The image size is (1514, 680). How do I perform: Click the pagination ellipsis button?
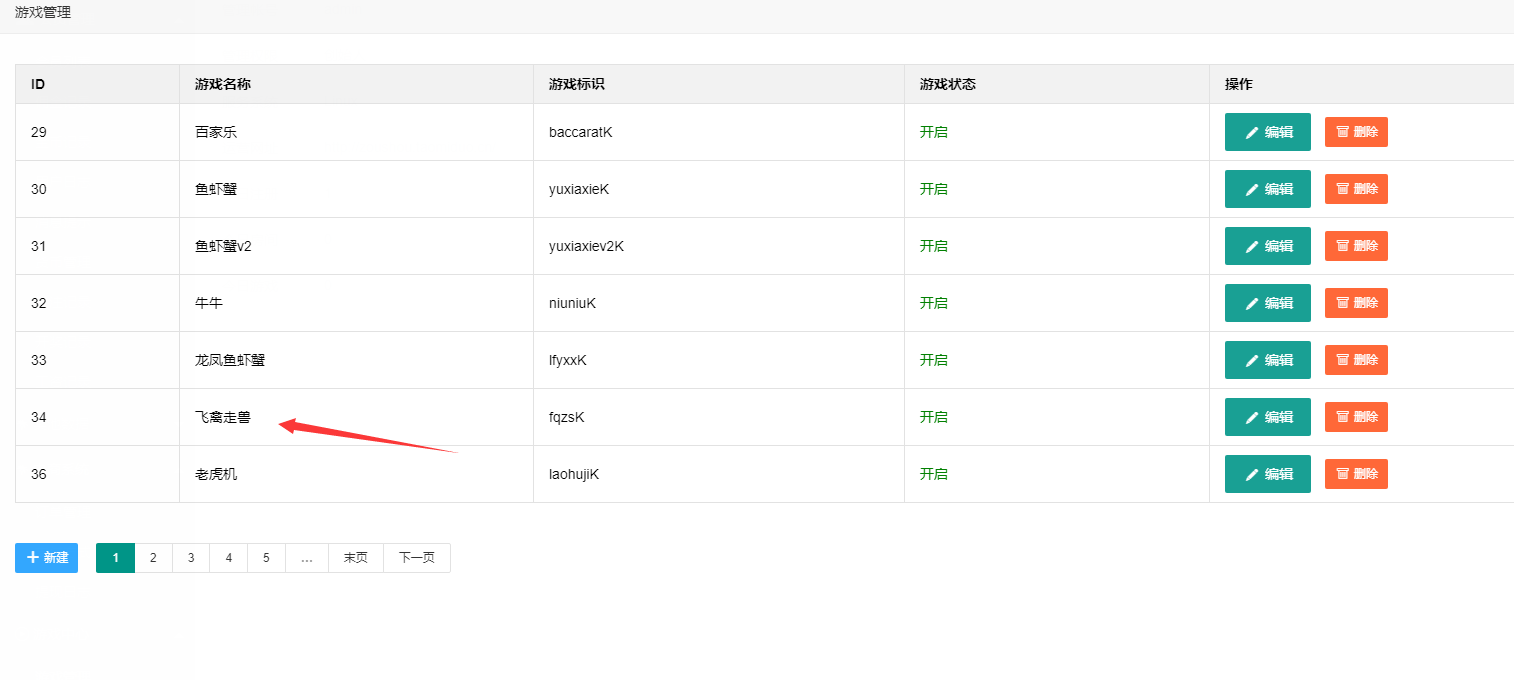click(307, 558)
